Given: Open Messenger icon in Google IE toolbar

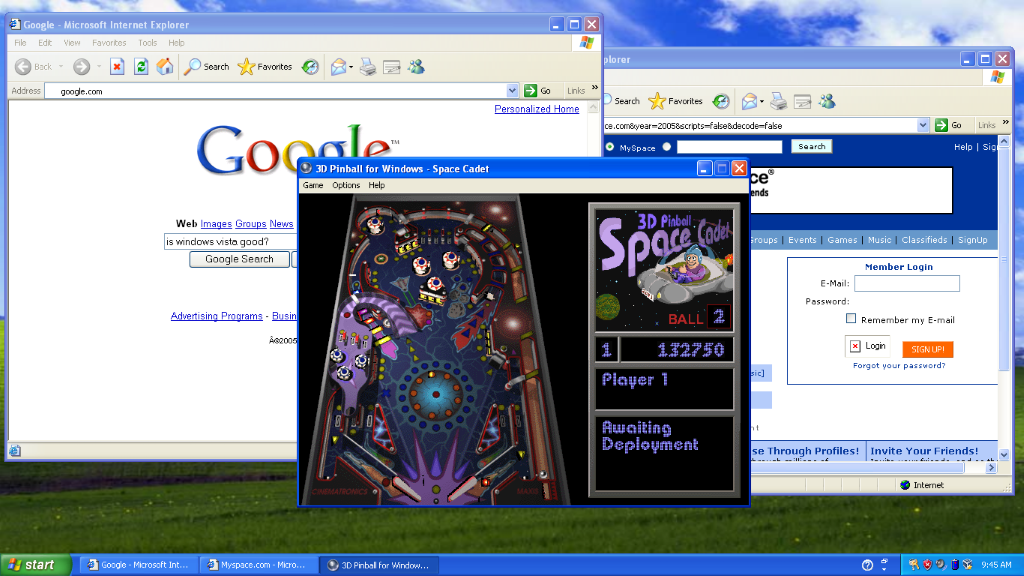Looking at the screenshot, I should [x=417, y=67].
